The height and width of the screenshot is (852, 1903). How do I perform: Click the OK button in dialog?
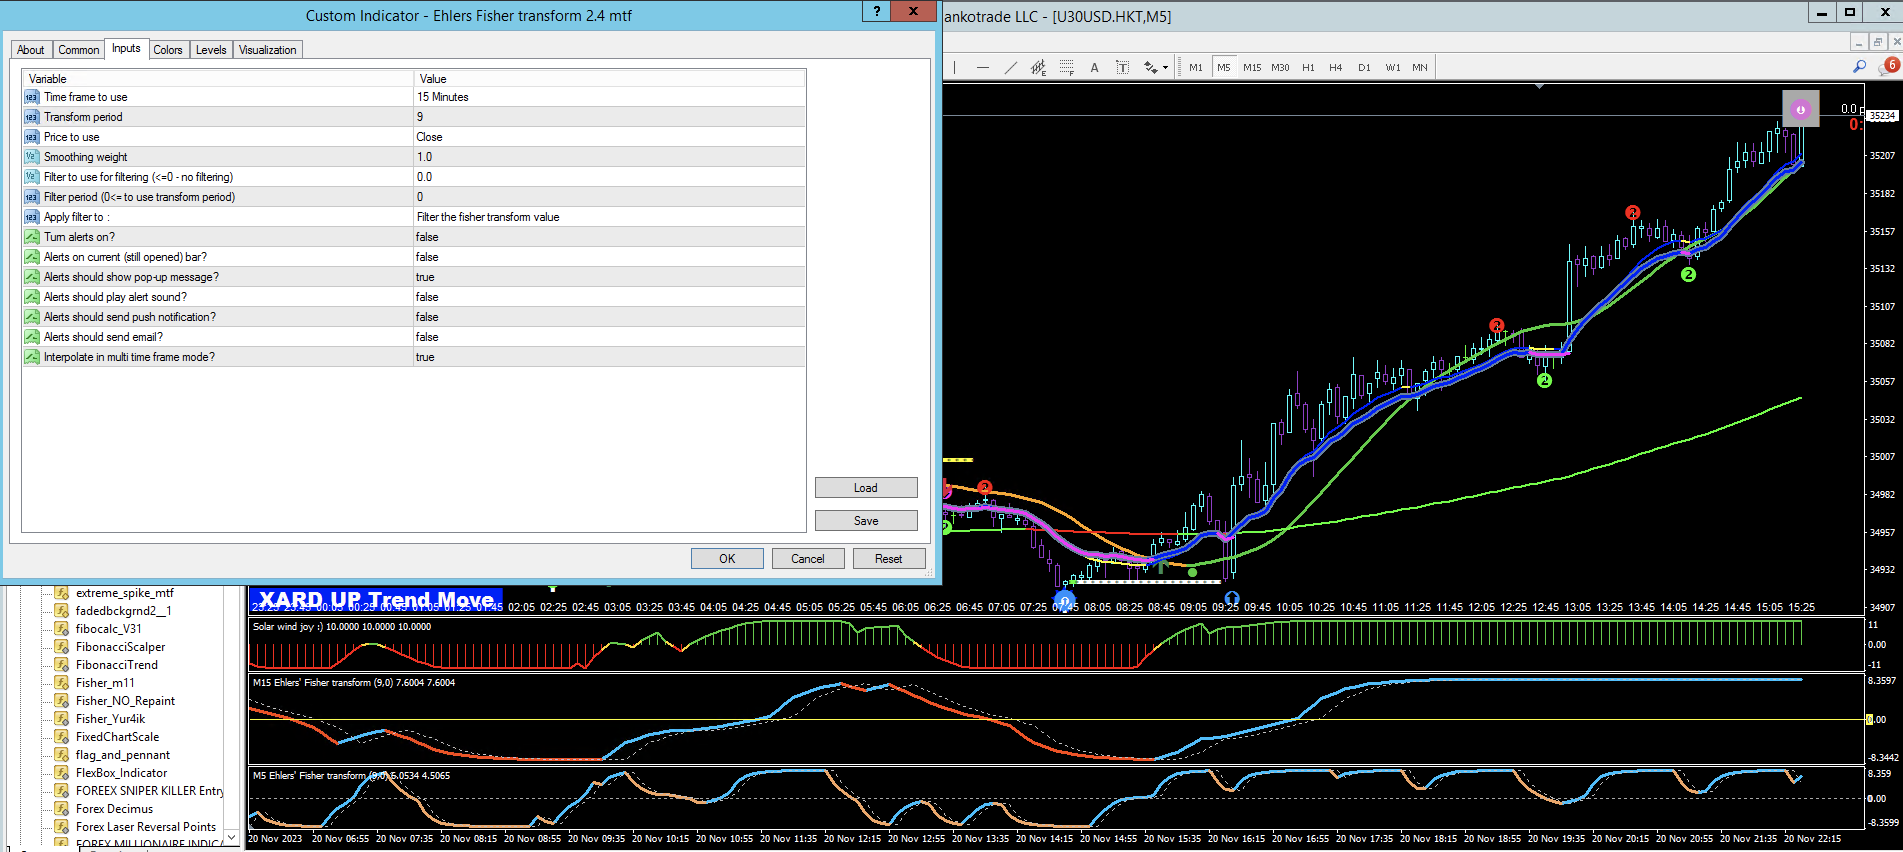pyautogui.click(x=727, y=559)
